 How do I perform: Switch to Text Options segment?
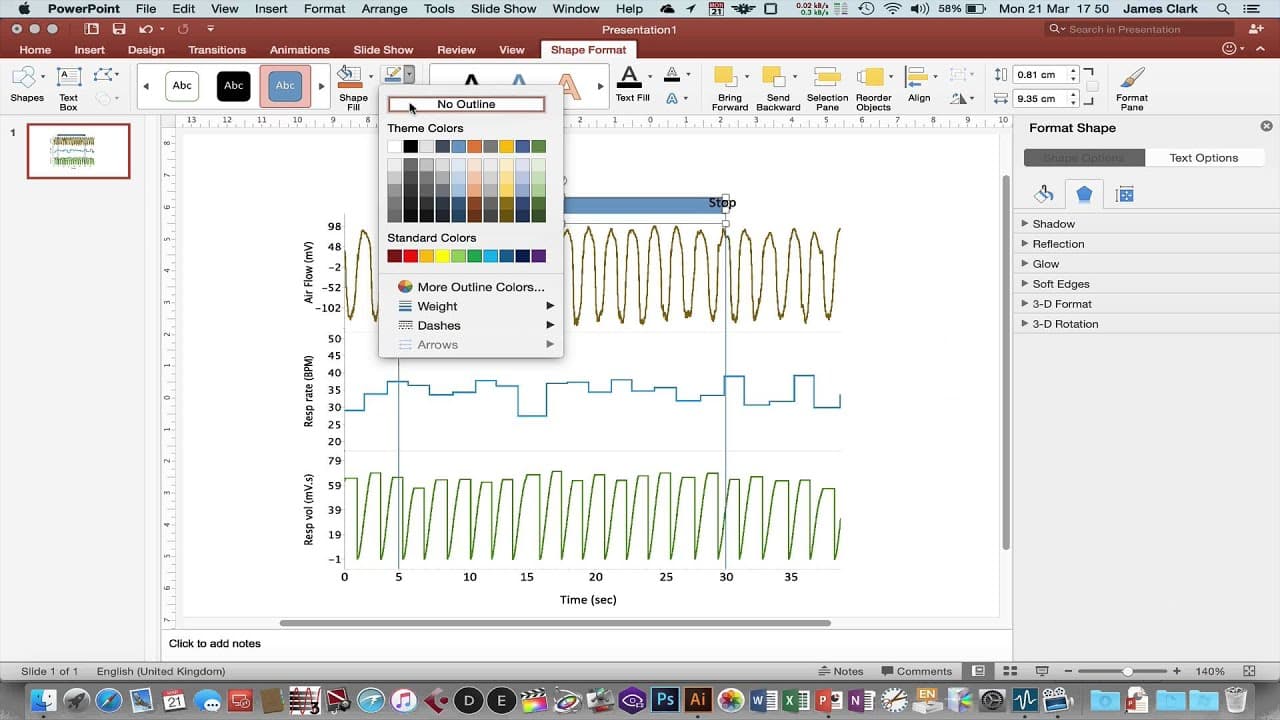pos(1203,158)
